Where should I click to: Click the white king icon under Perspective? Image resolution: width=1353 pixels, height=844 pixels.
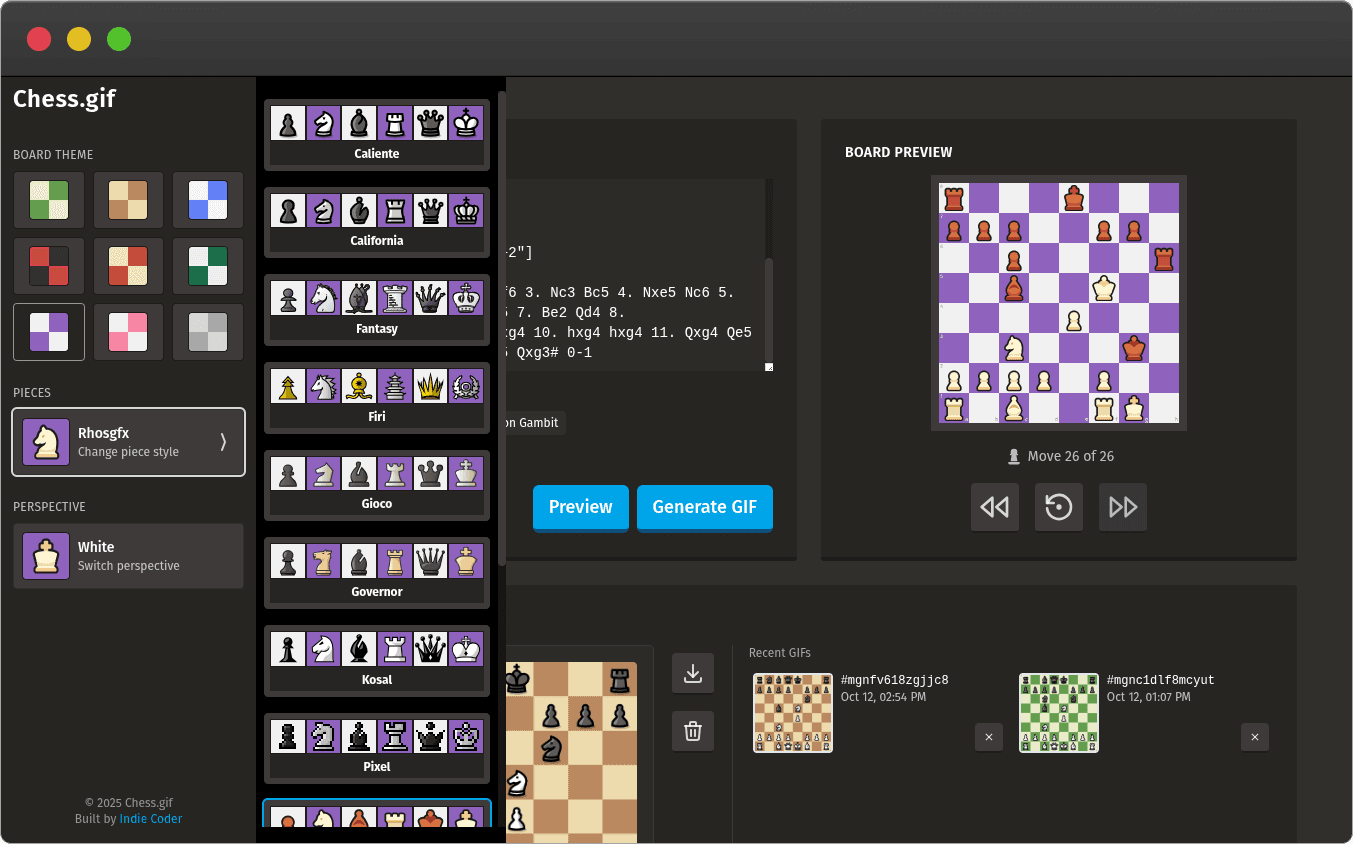(x=45, y=556)
